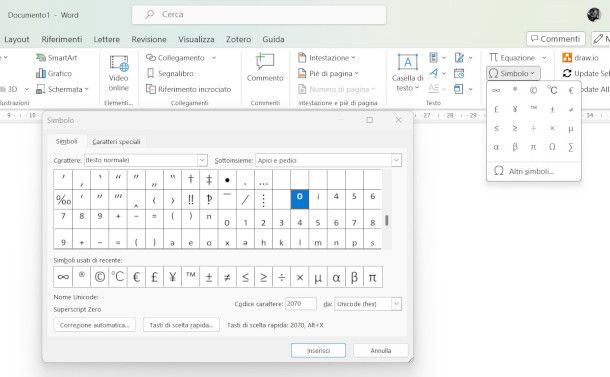Choose Yen symbol from recently used symbols

tap(172, 277)
